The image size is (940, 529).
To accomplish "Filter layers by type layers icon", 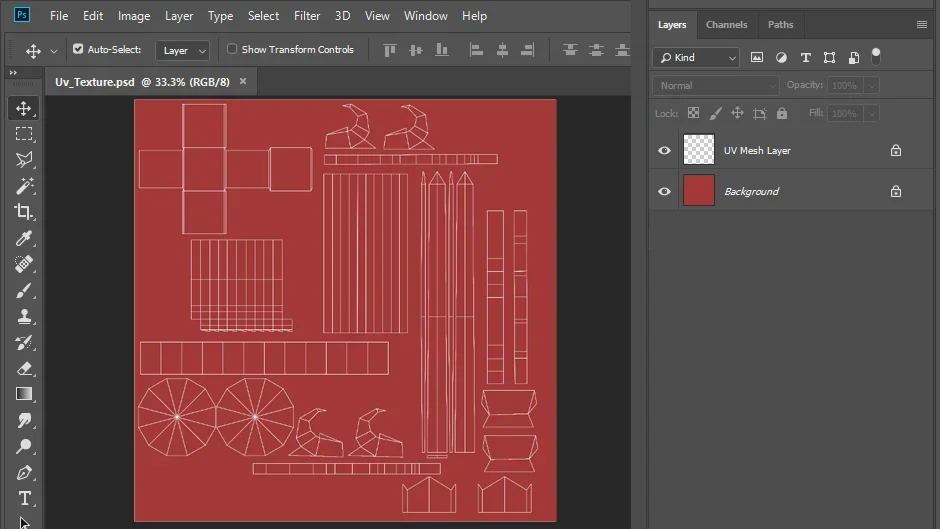I will pos(806,58).
